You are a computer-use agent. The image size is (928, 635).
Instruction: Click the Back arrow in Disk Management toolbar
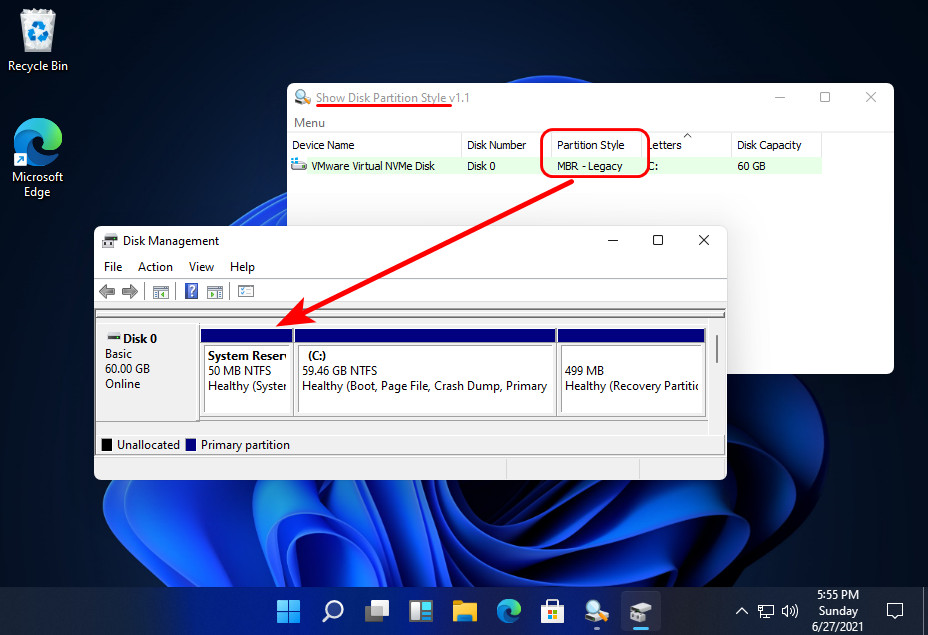coord(107,291)
